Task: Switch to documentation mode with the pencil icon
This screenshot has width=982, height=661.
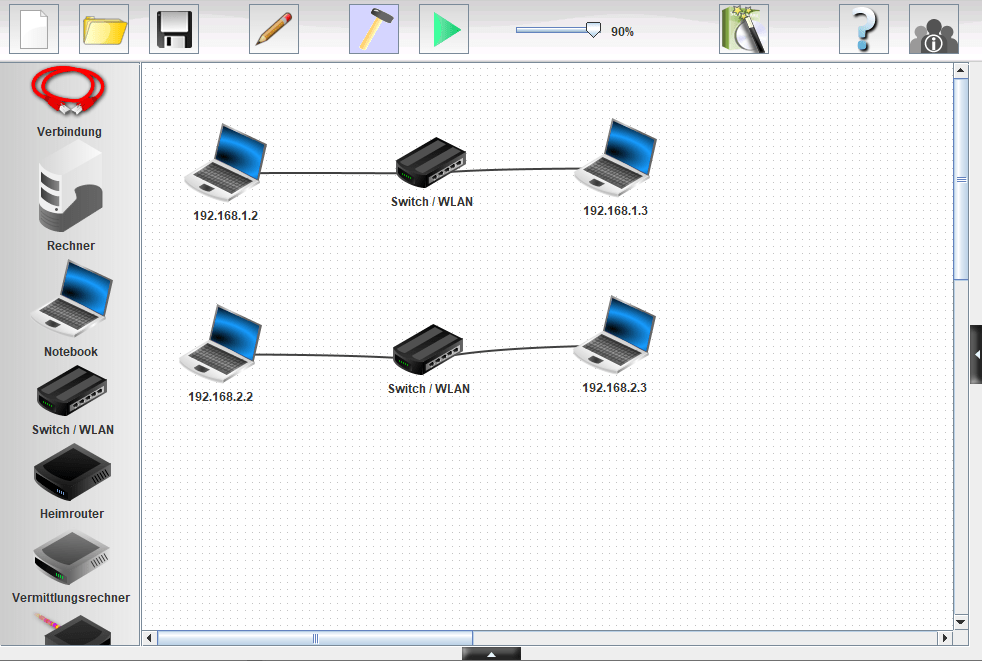Action: pos(274,29)
